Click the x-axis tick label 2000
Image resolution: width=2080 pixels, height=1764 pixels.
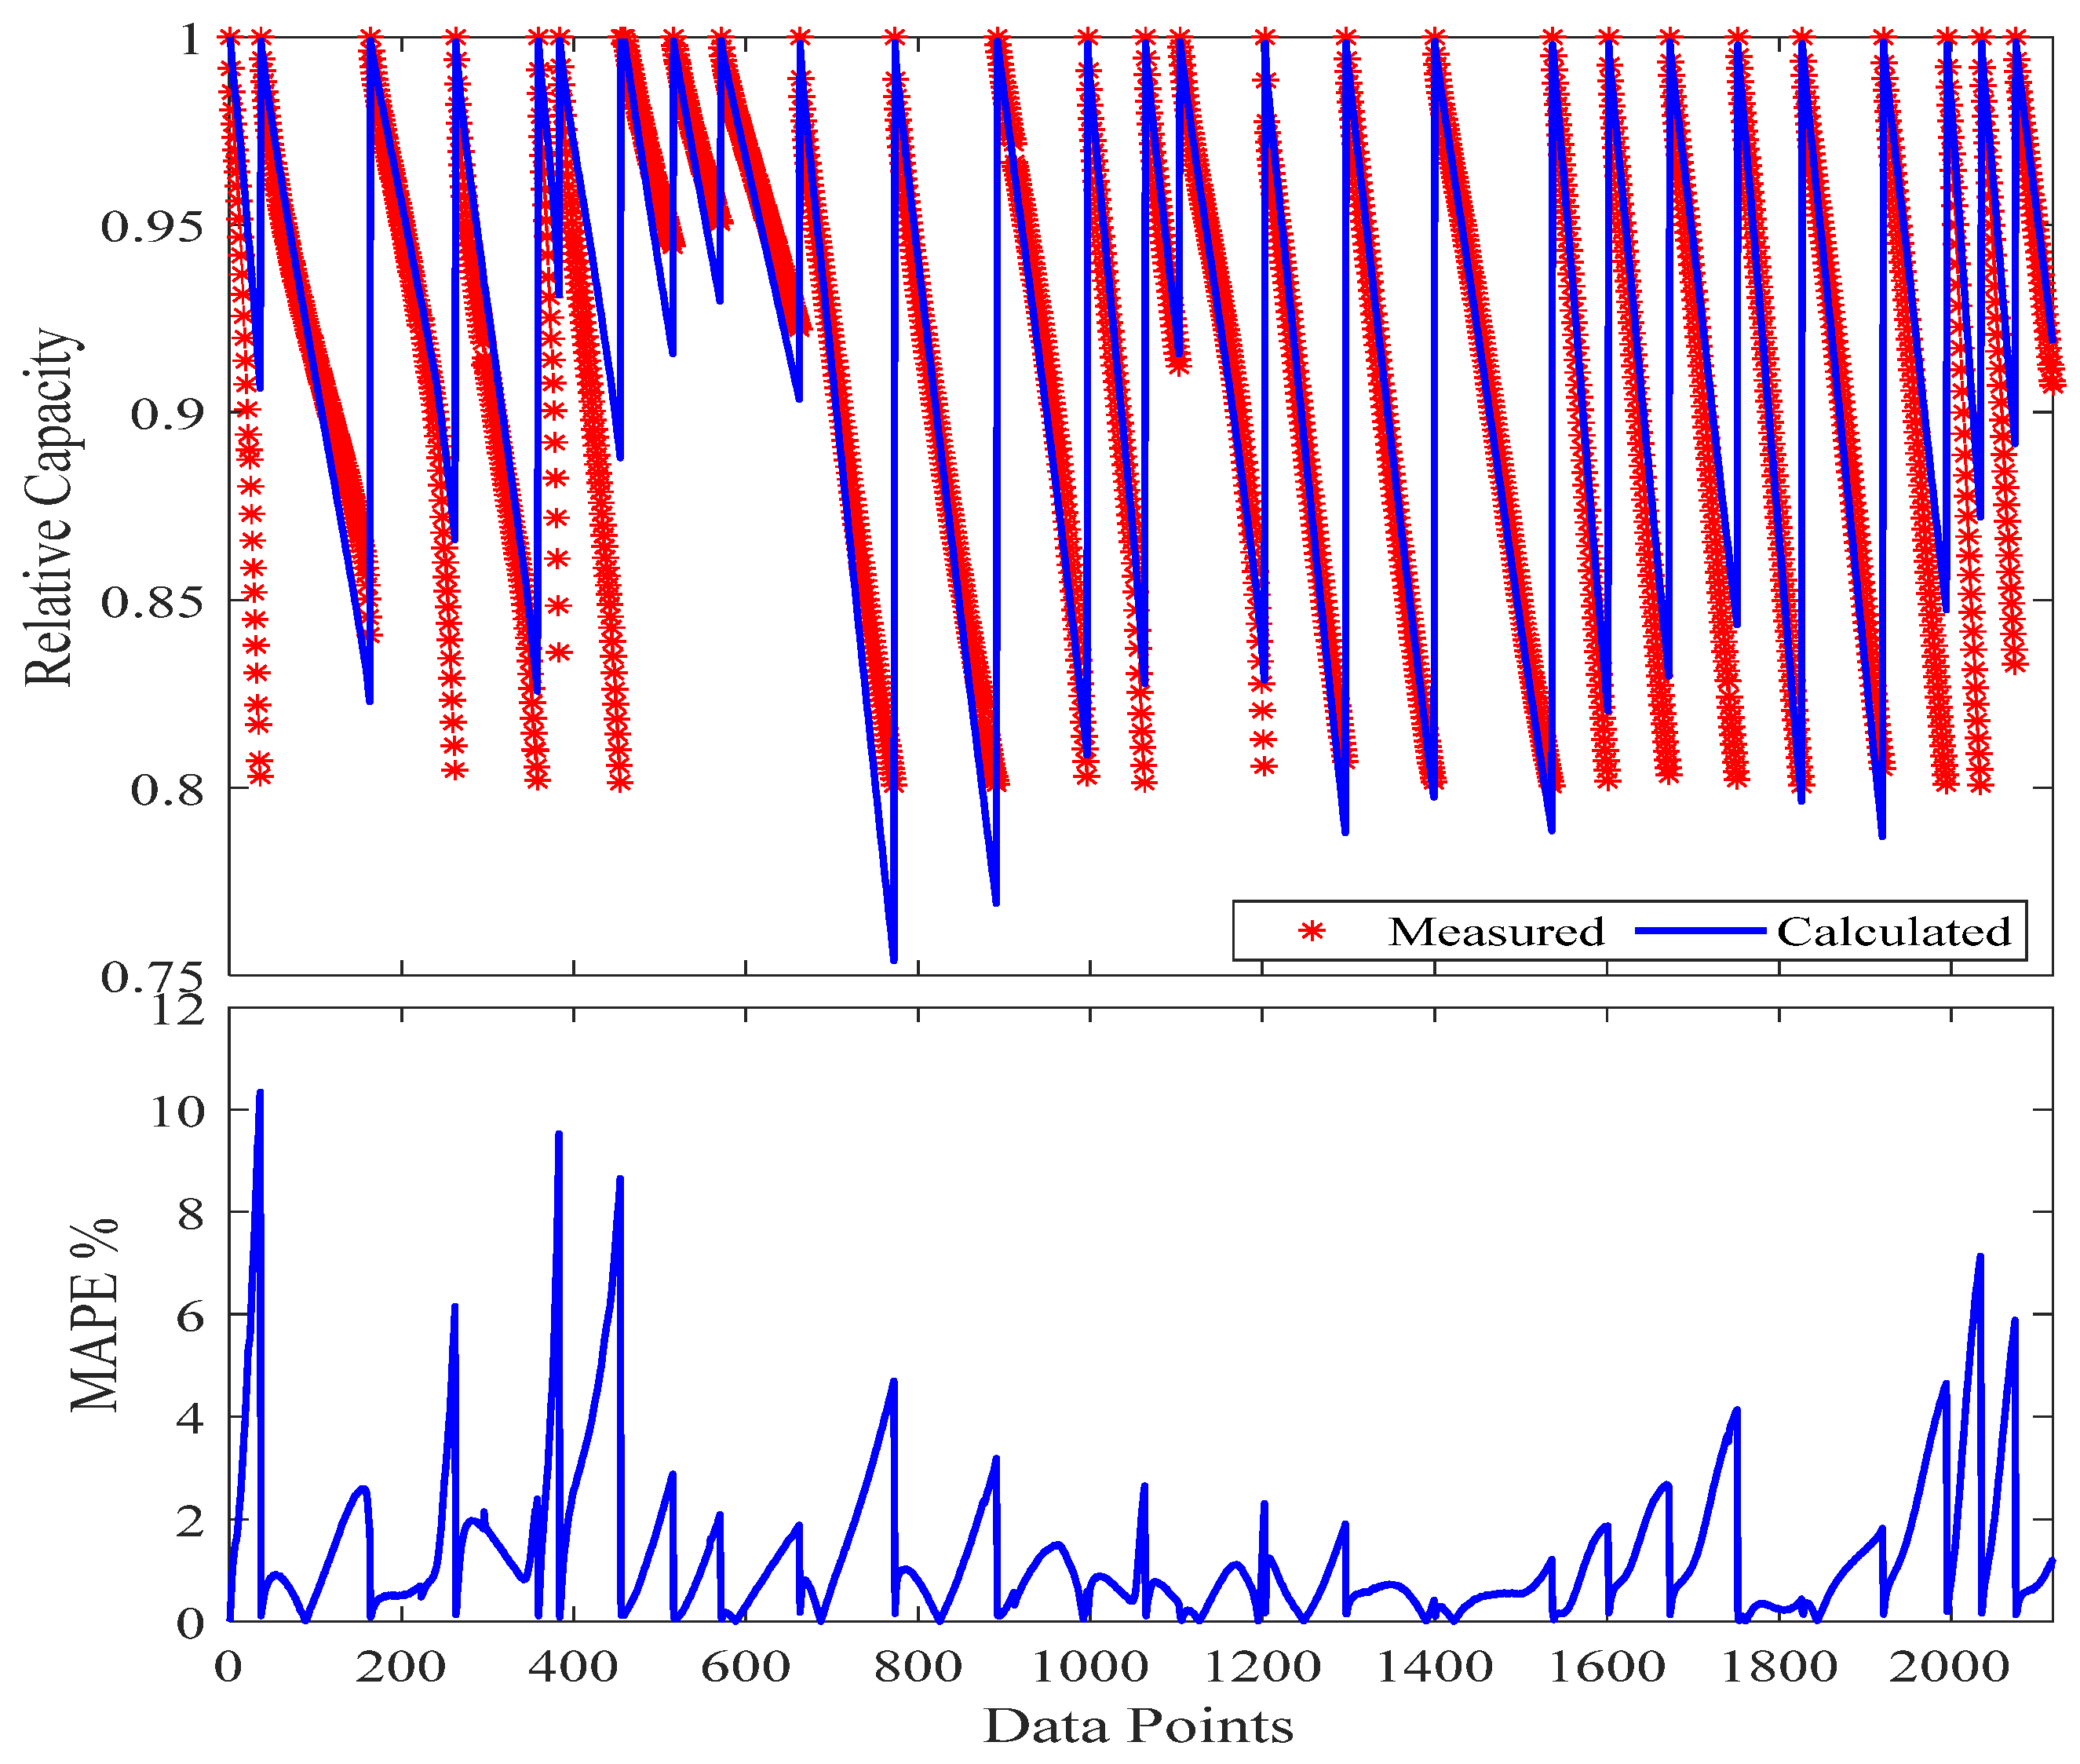[1950, 1667]
